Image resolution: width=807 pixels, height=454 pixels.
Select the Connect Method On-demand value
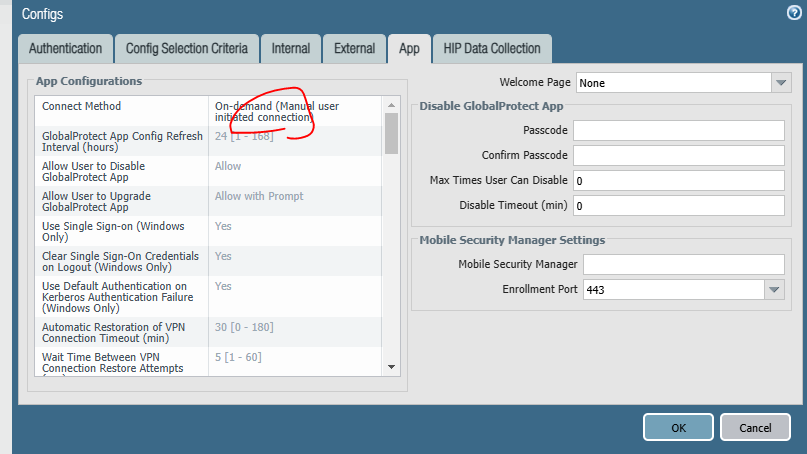click(x=277, y=112)
